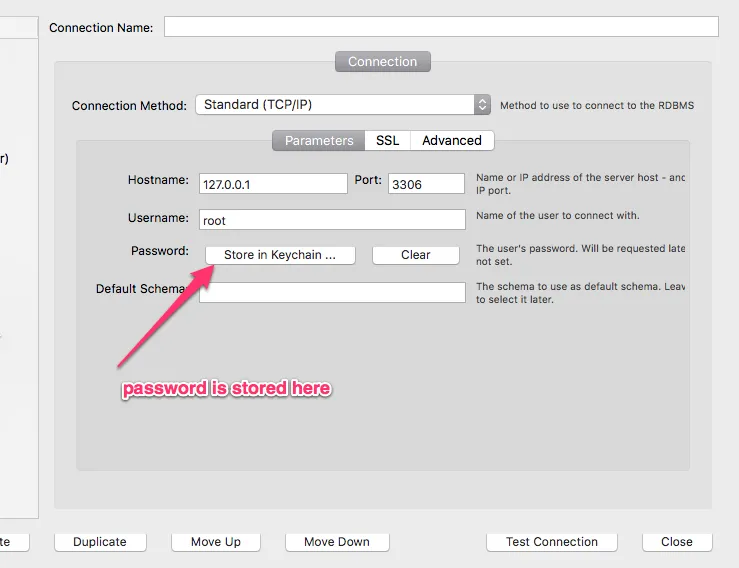This screenshot has height=568, width=739.
Task: Switch to the SSL tab
Action: 387,140
